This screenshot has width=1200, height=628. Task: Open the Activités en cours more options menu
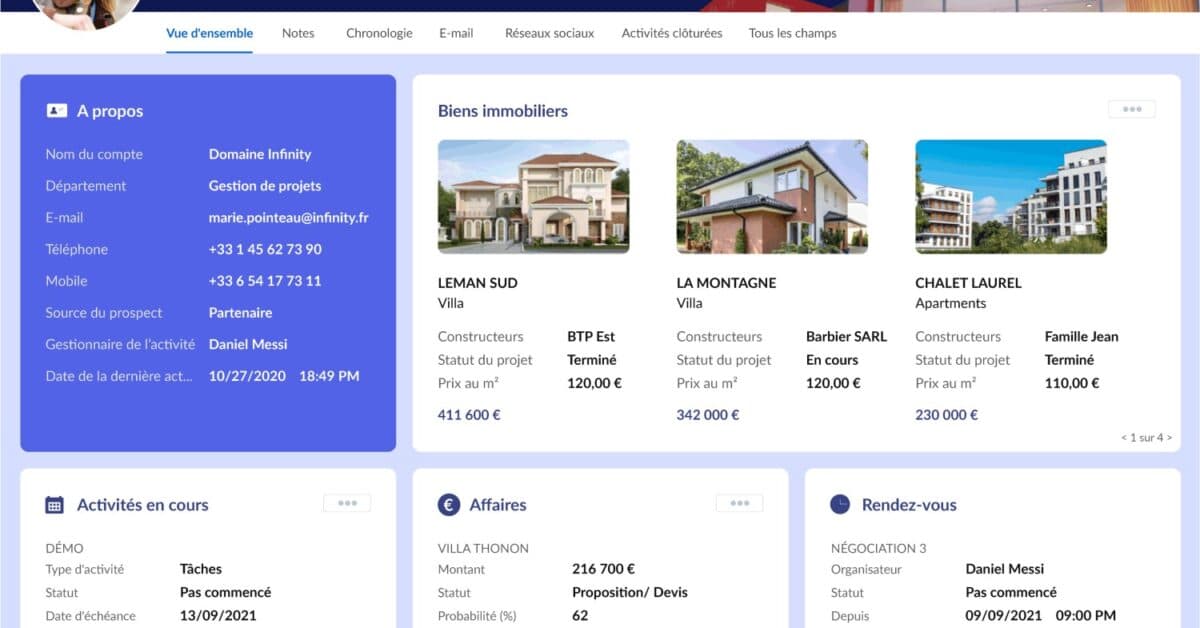pyautogui.click(x=347, y=503)
